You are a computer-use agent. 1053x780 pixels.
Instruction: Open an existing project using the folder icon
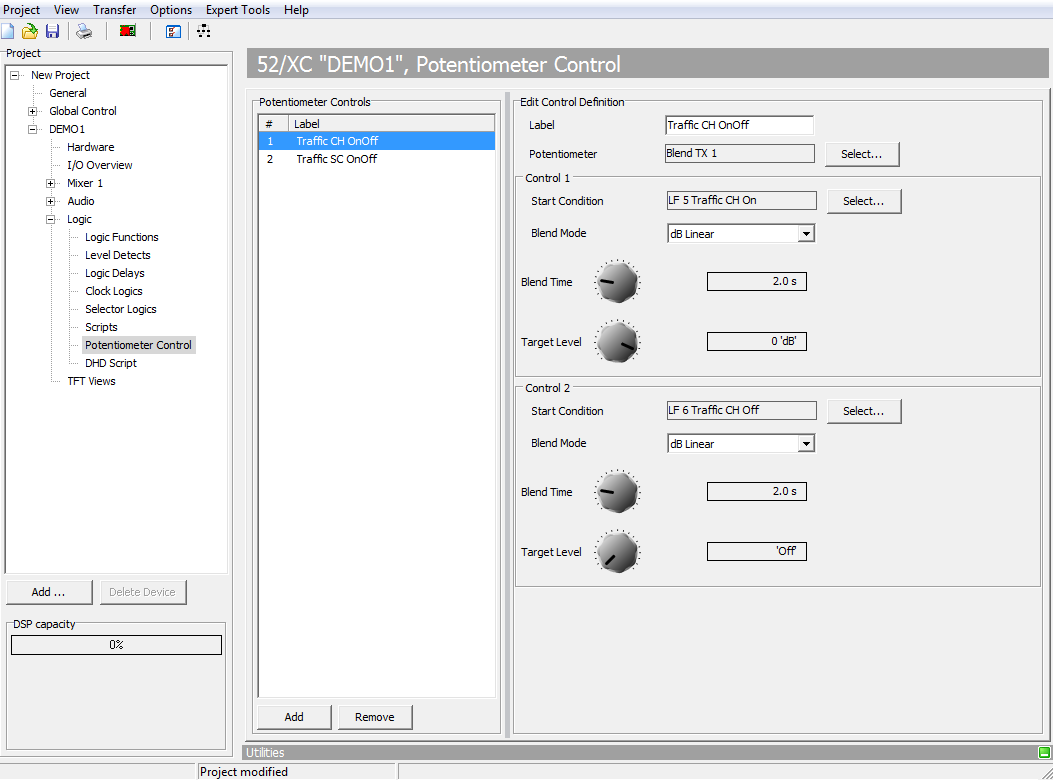point(32,31)
